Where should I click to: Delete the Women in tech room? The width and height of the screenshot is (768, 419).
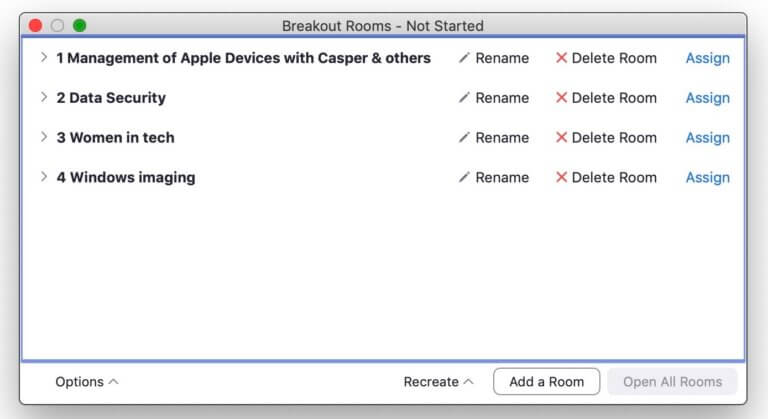click(606, 137)
